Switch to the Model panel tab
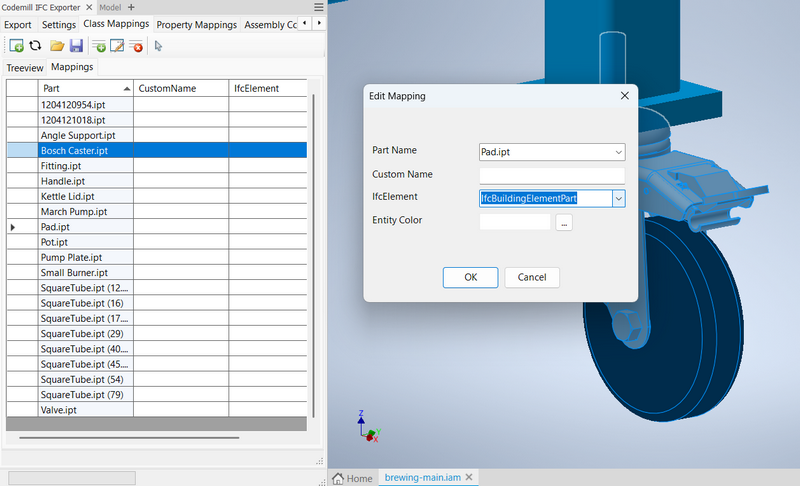The height and width of the screenshot is (486, 800). pos(110,7)
